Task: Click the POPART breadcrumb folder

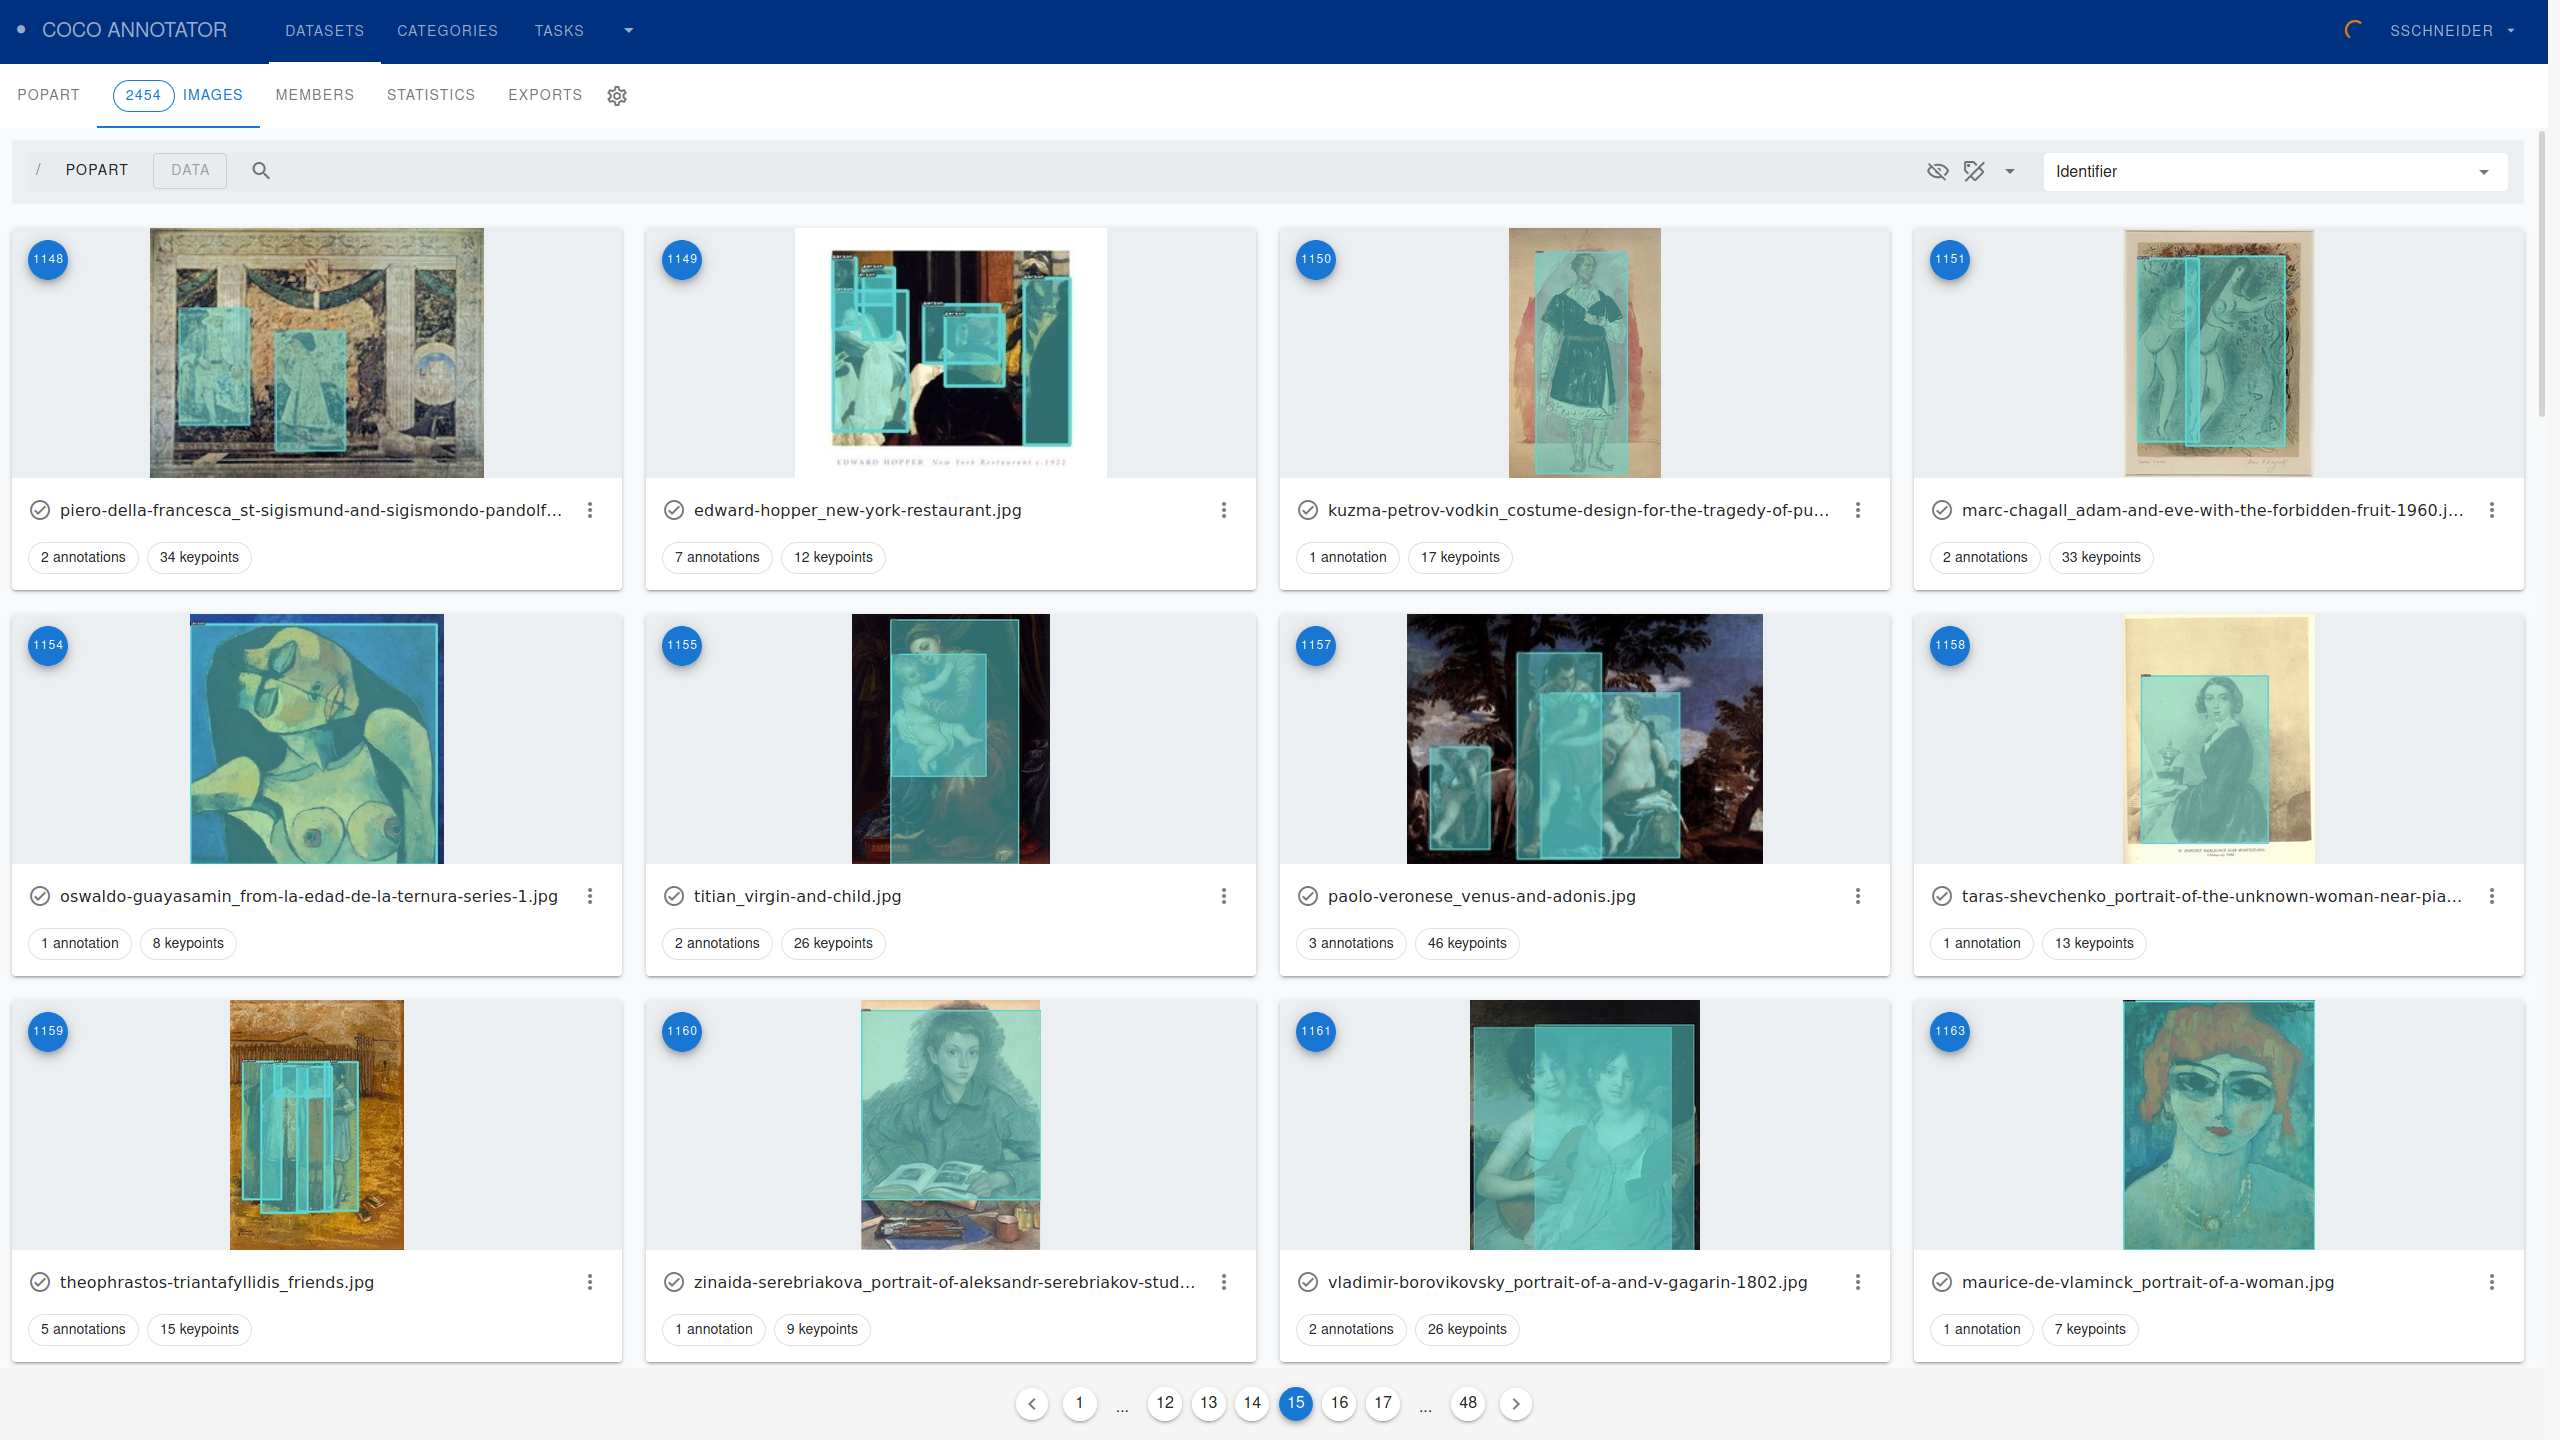Action: pyautogui.click(x=97, y=170)
